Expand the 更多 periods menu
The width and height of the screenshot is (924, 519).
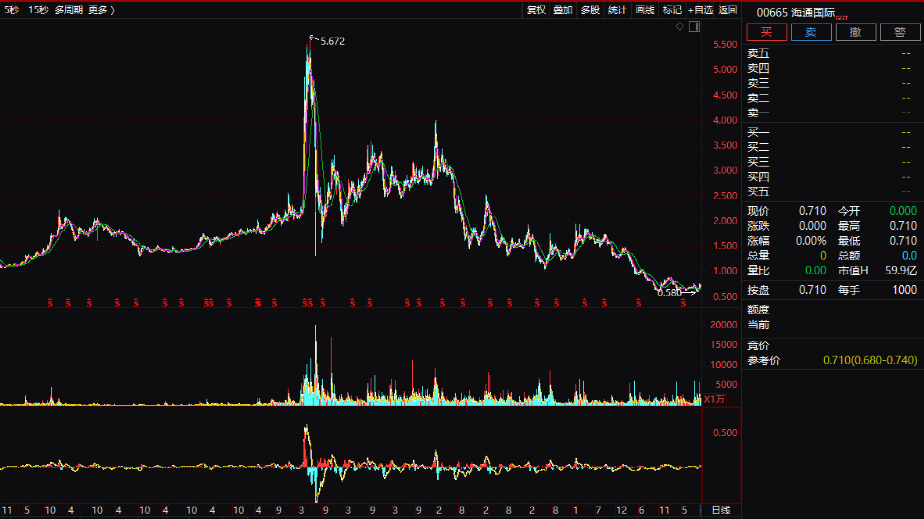point(101,10)
